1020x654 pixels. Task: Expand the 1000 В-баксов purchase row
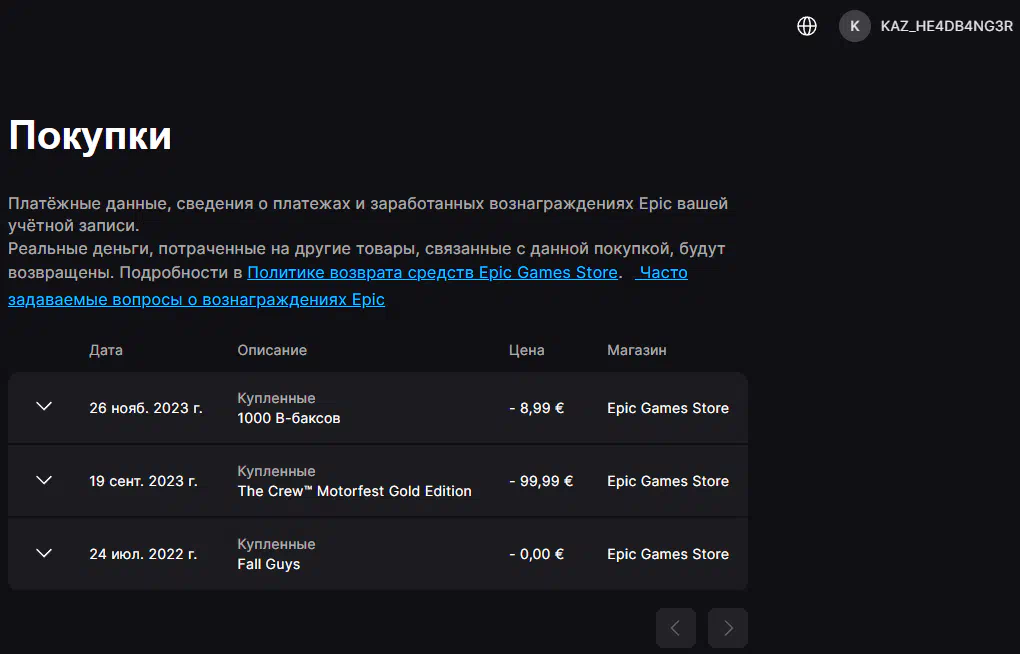point(43,407)
